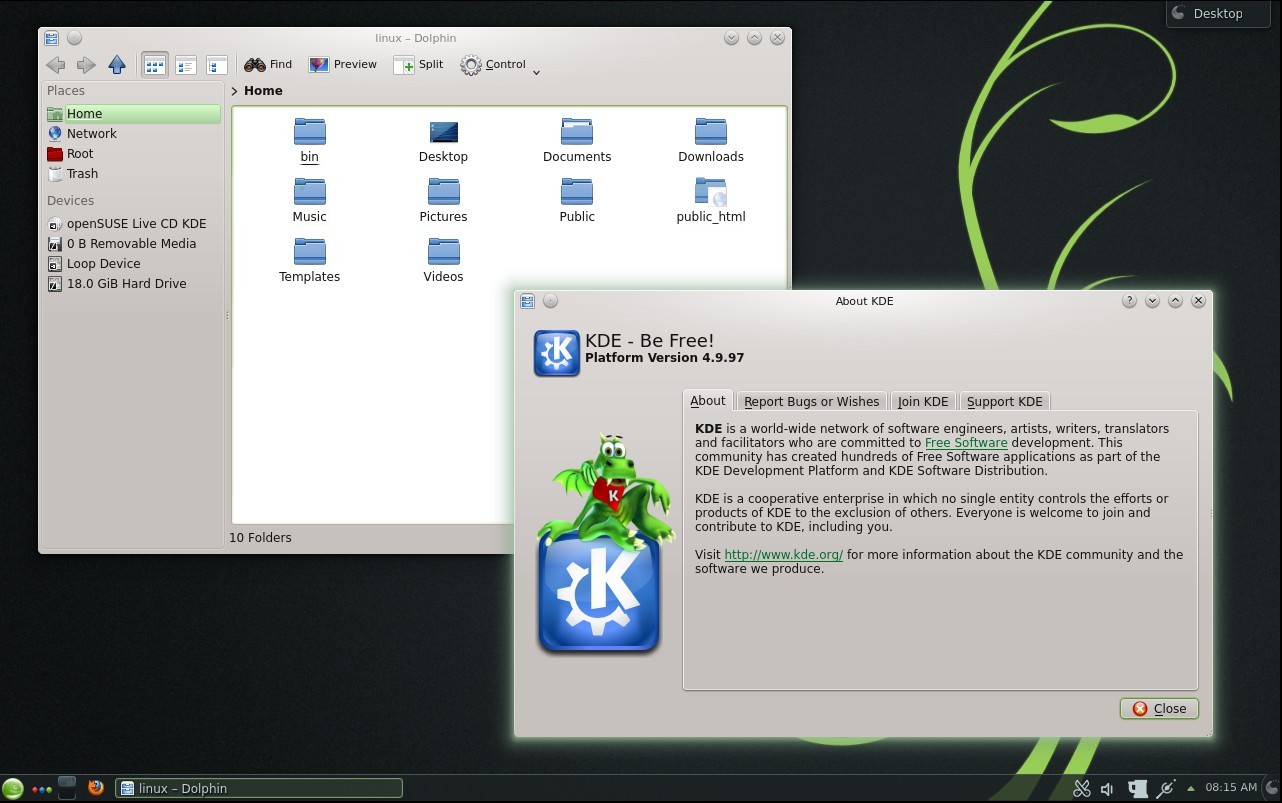Open Dolphin window menu icon in title bar

[52, 38]
